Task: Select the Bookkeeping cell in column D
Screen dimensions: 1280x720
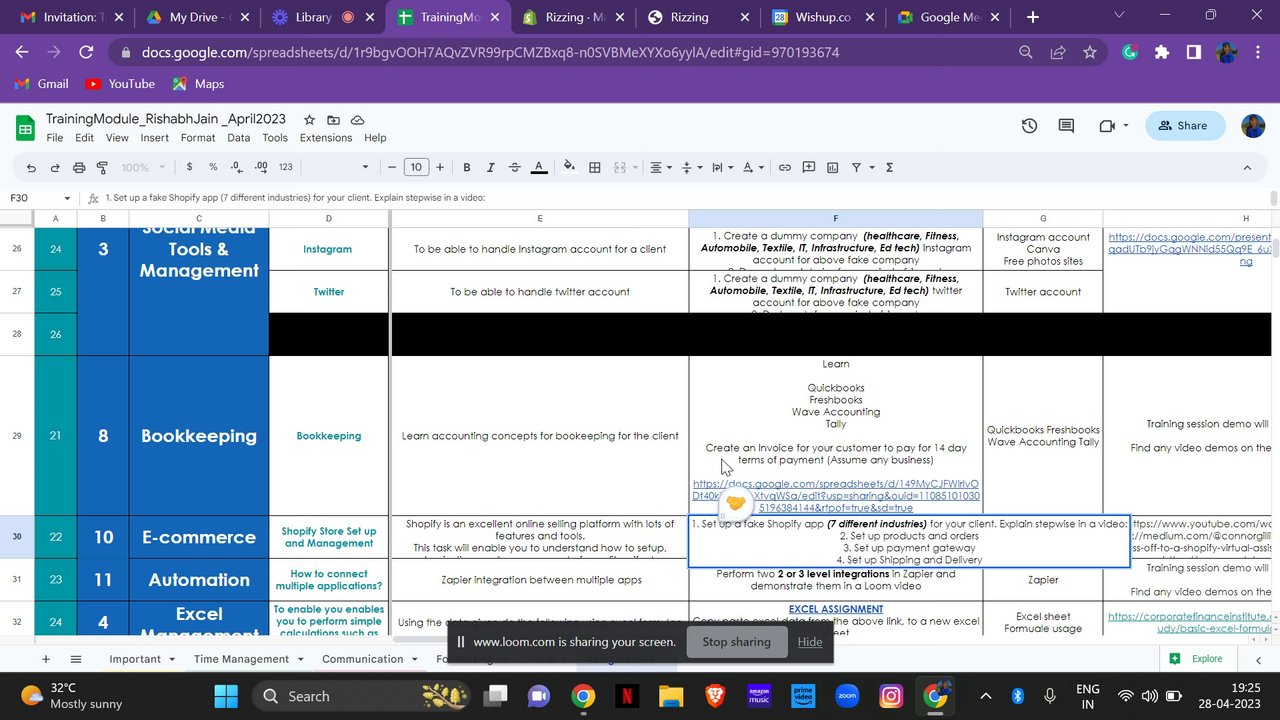Action: click(x=329, y=436)
